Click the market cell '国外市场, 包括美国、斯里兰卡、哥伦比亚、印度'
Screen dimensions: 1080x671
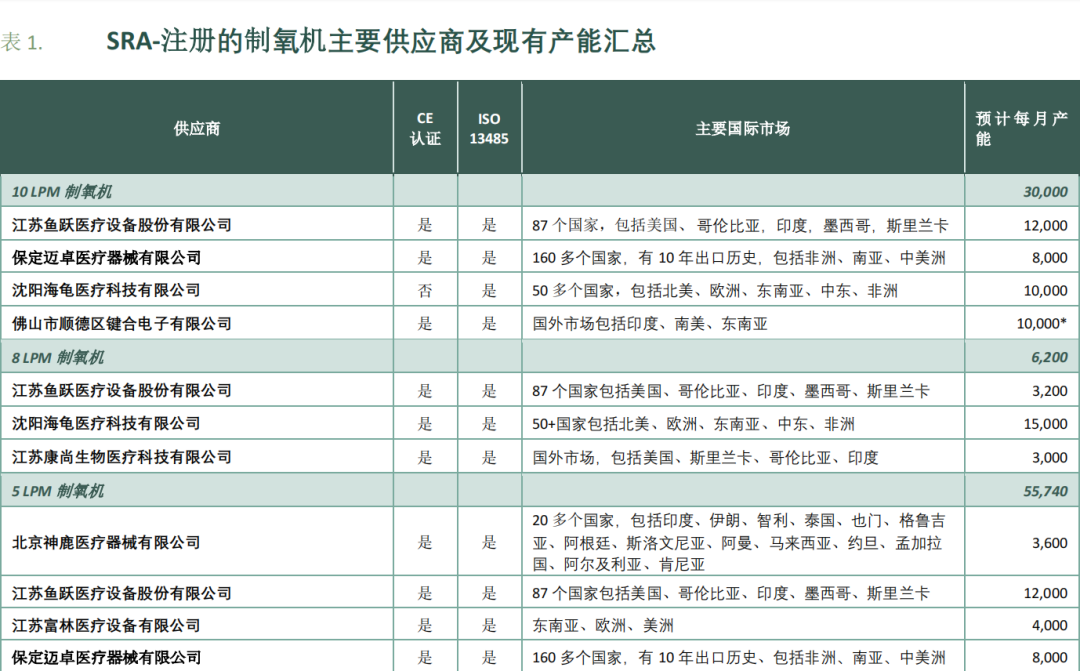(x=705, y=457)
